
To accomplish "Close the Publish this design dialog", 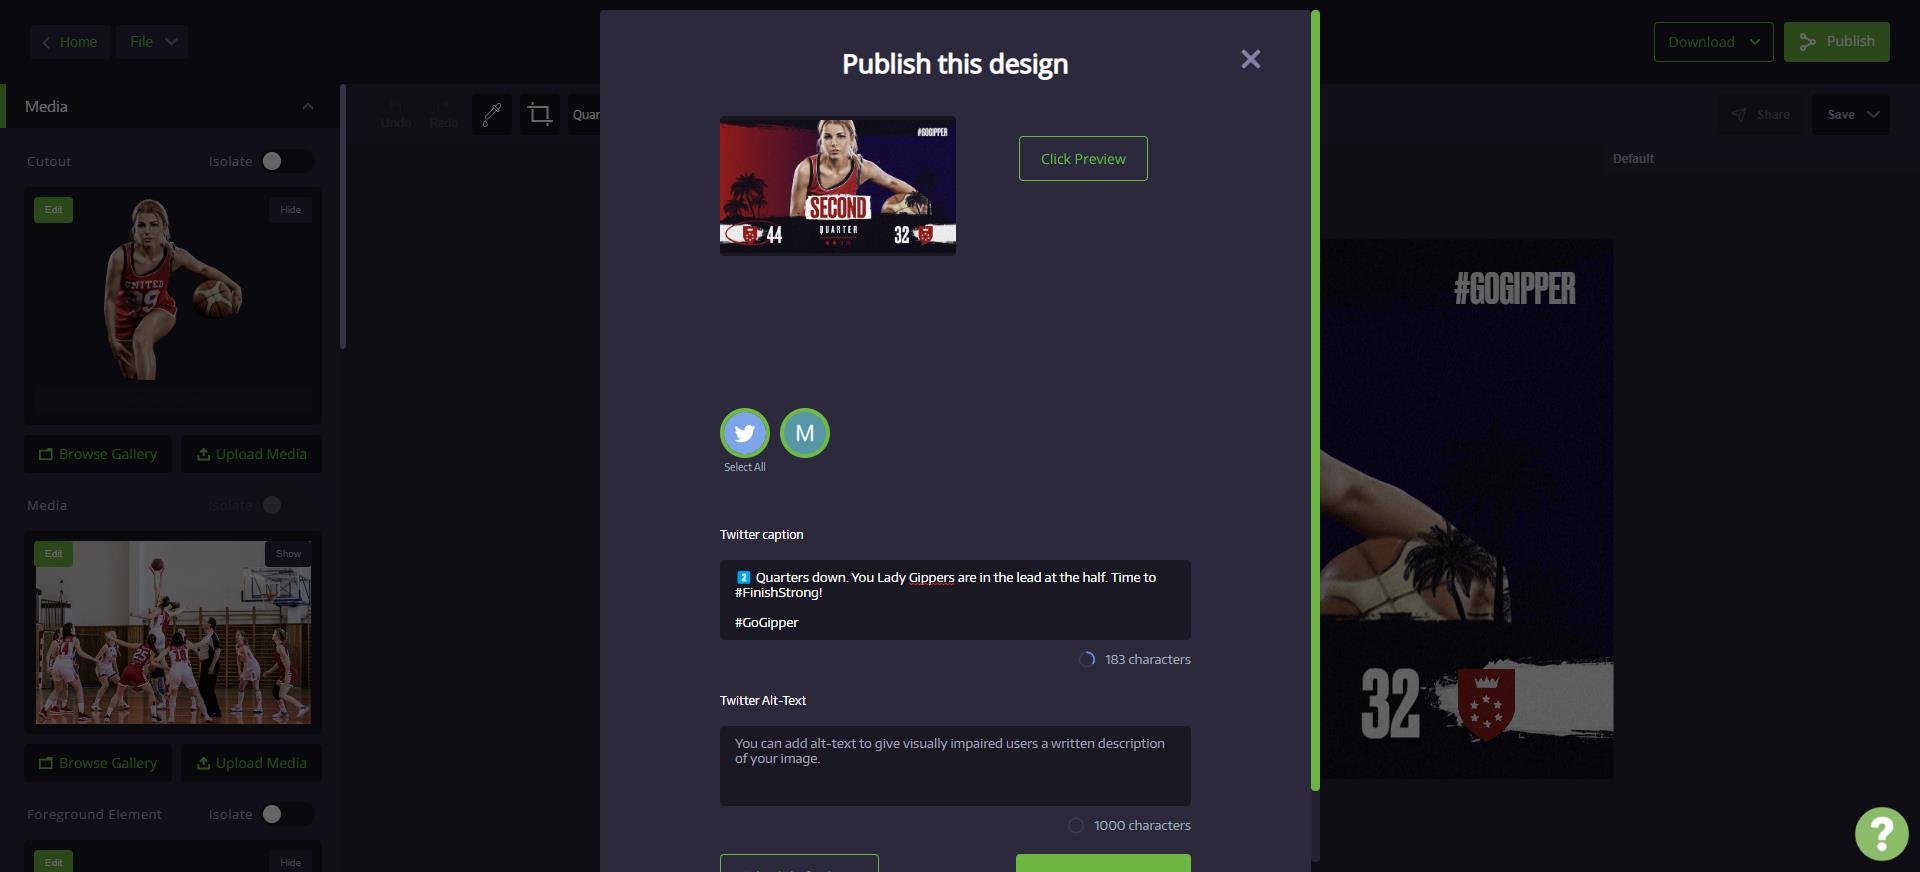I will point(1250,59).
